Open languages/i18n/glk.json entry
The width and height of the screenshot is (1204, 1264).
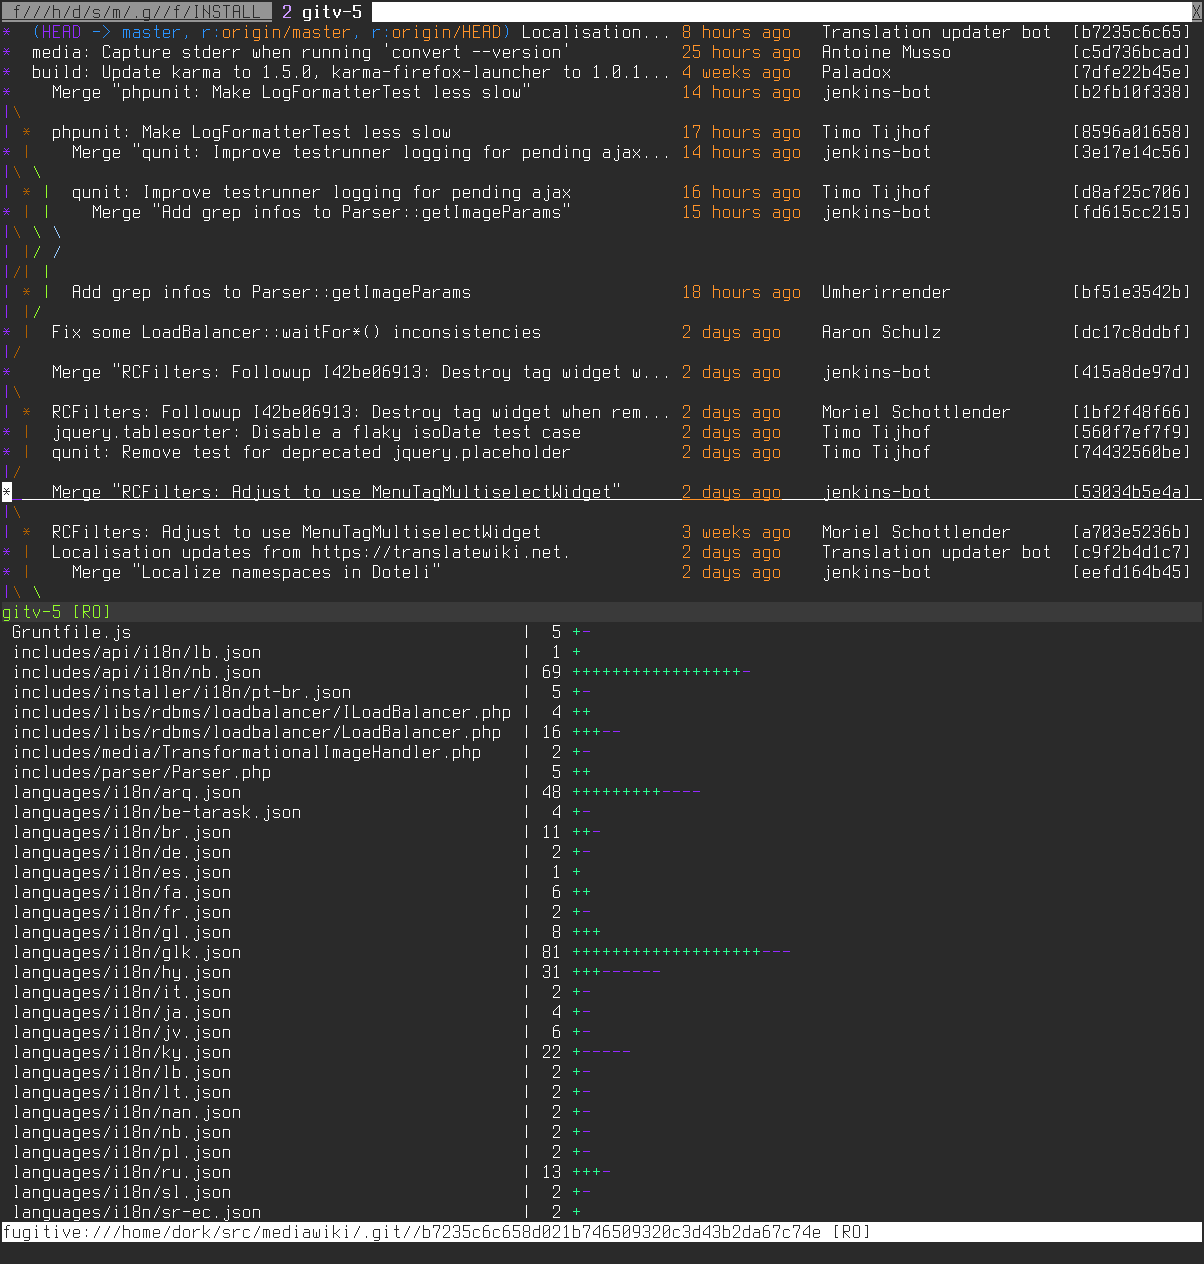127,952
